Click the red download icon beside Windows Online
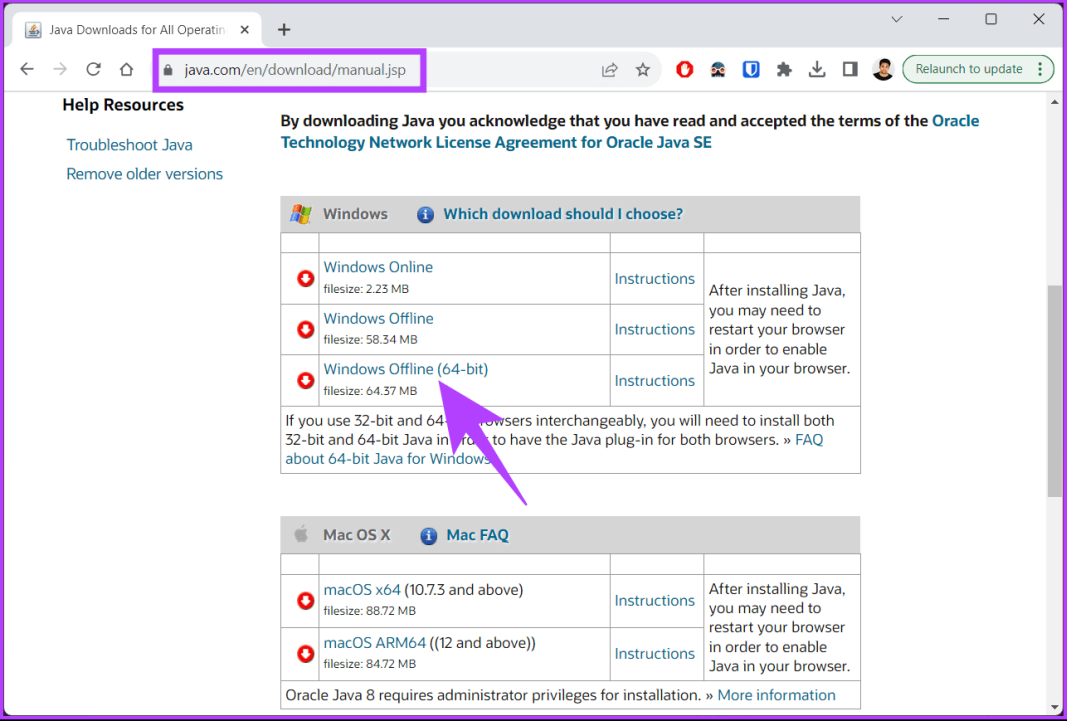1067x721 pixels. [305, 279]
